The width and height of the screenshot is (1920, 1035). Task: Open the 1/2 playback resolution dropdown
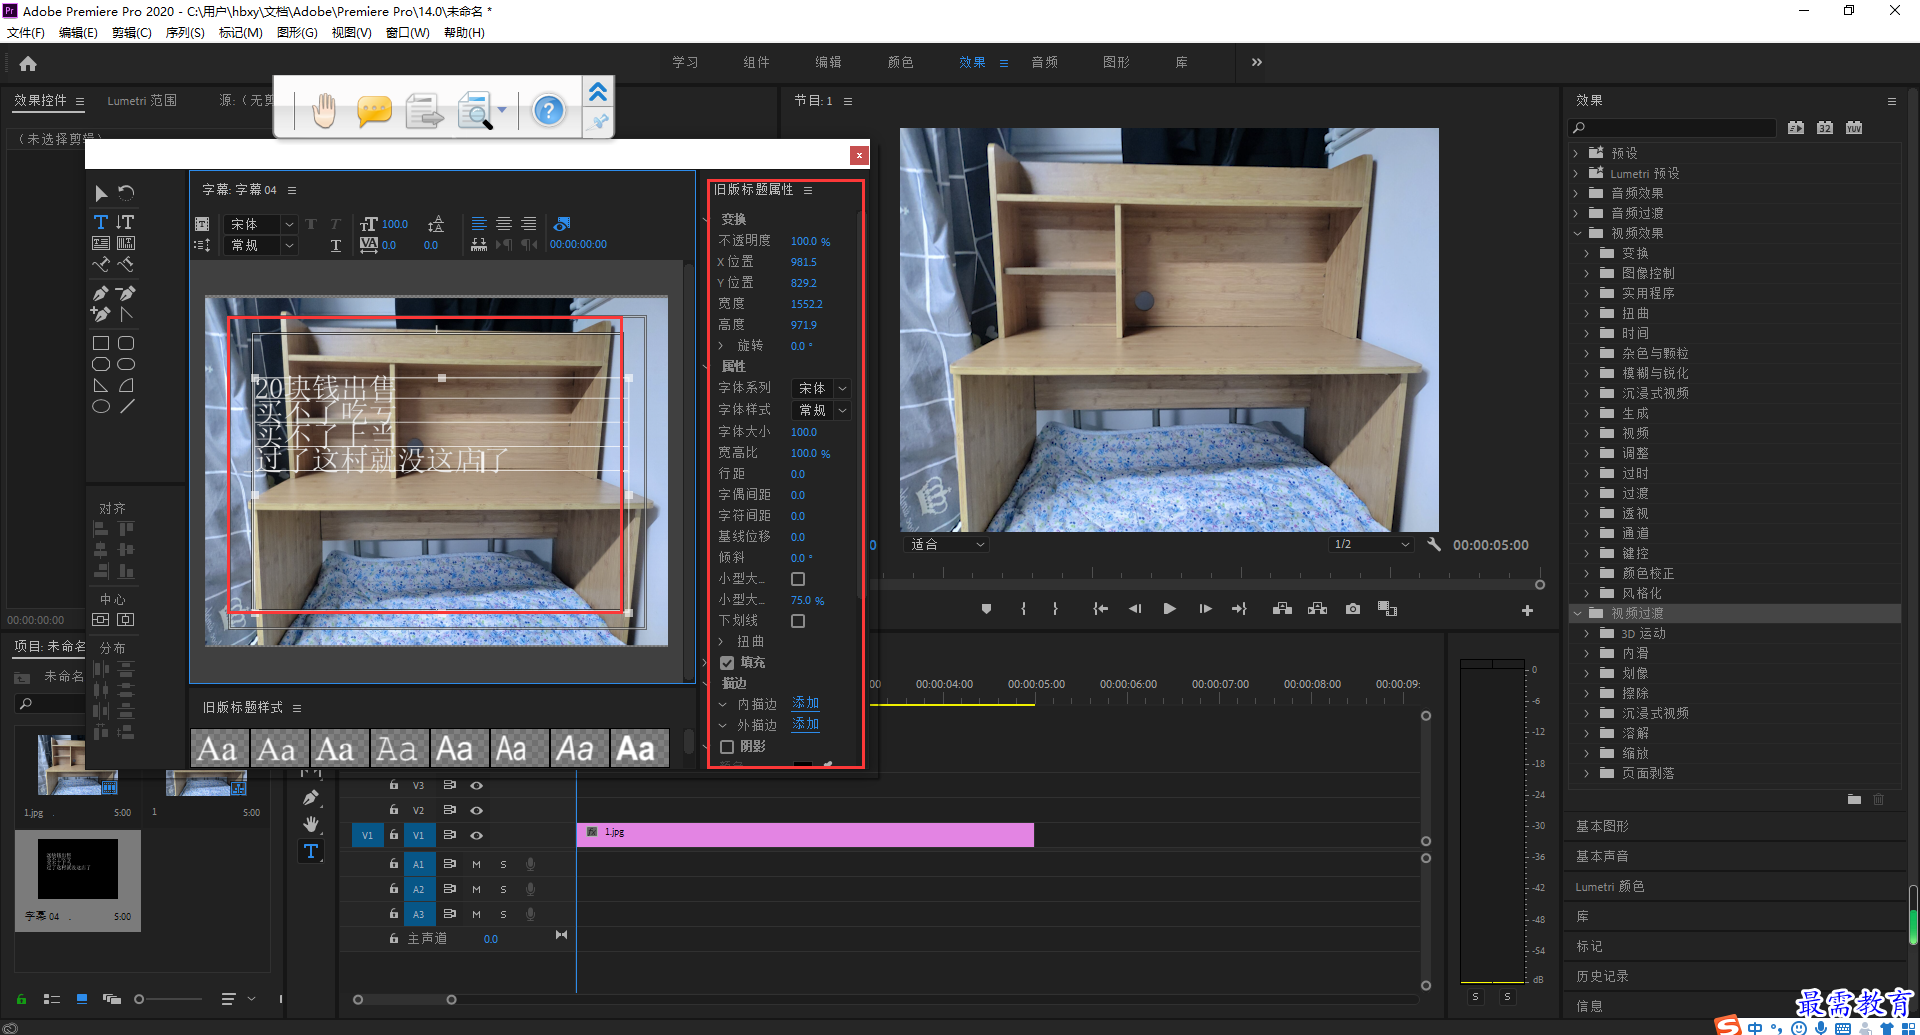1371,544
